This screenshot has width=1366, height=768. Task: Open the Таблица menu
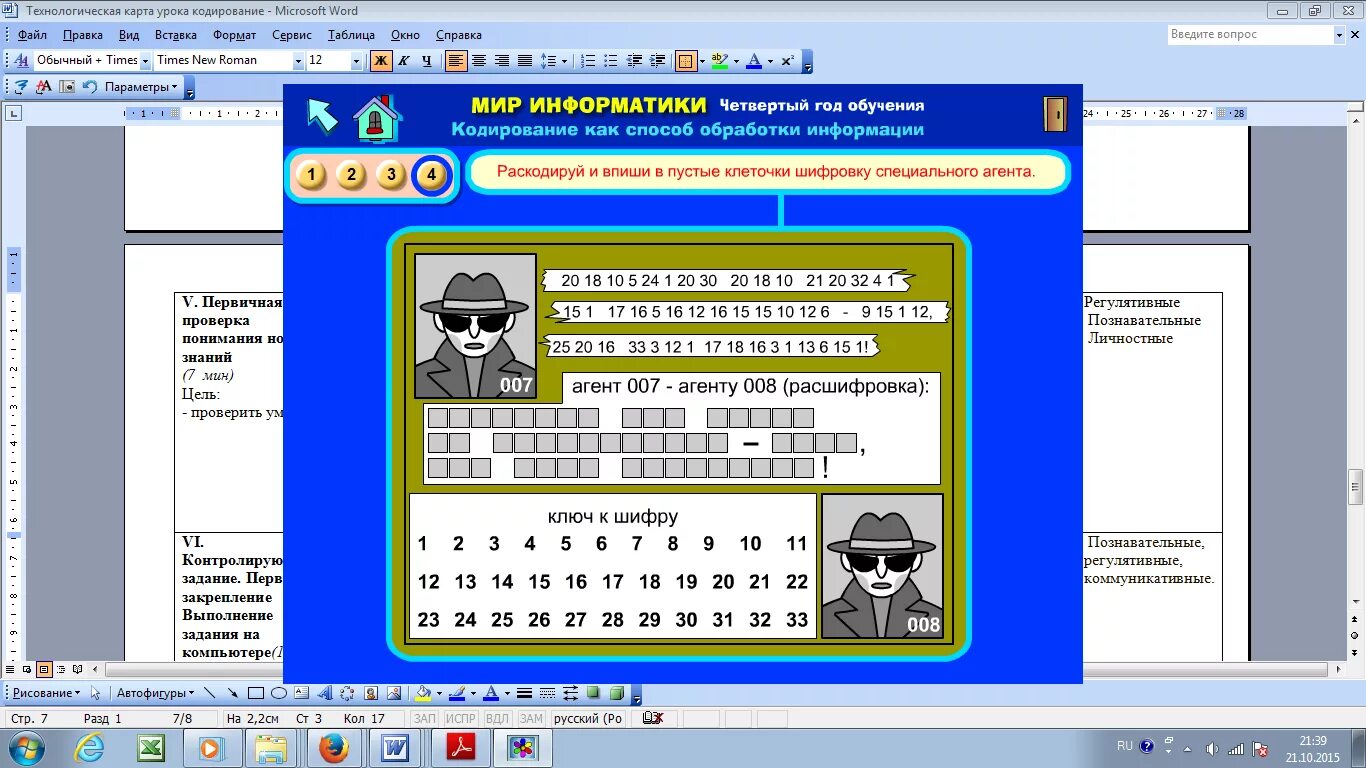tap(351, 35)
